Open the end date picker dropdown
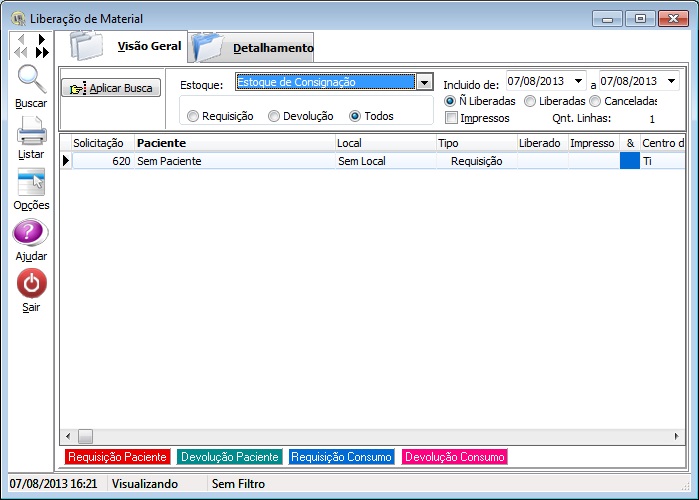 pyautogui.click(x=671, y=81)
